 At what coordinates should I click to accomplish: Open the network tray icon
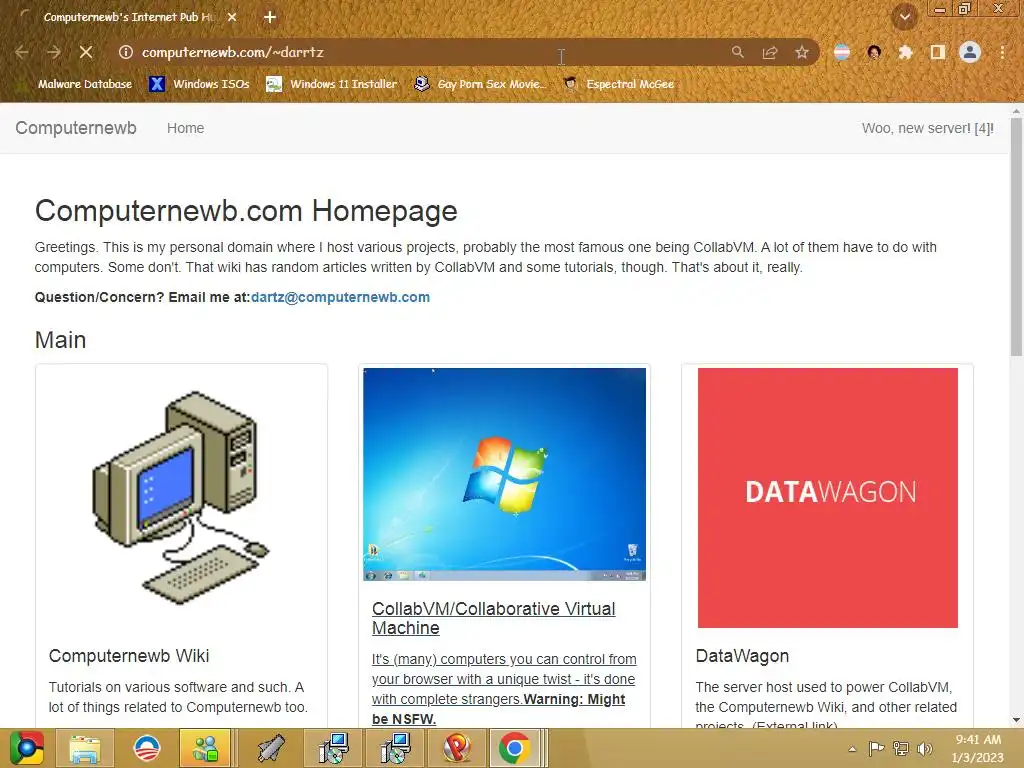901,748
